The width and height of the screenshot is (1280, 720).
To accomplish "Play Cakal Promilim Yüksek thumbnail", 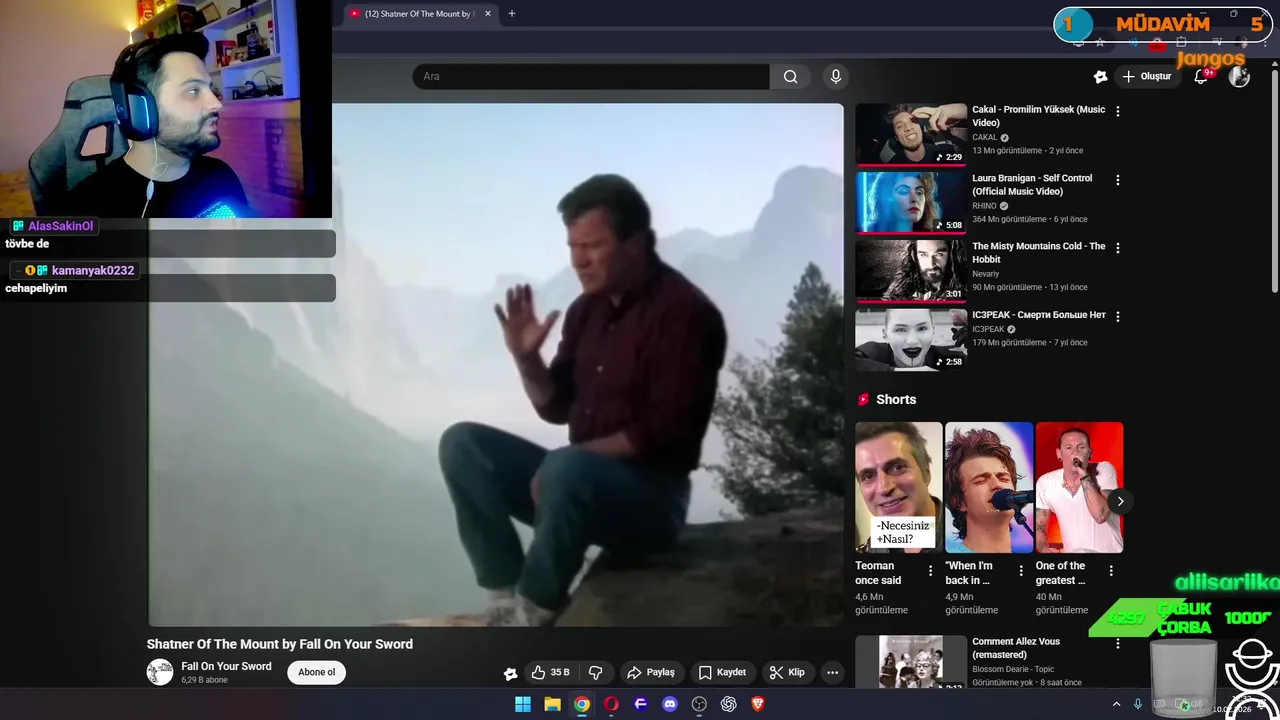I will click(x=911, y=134).
